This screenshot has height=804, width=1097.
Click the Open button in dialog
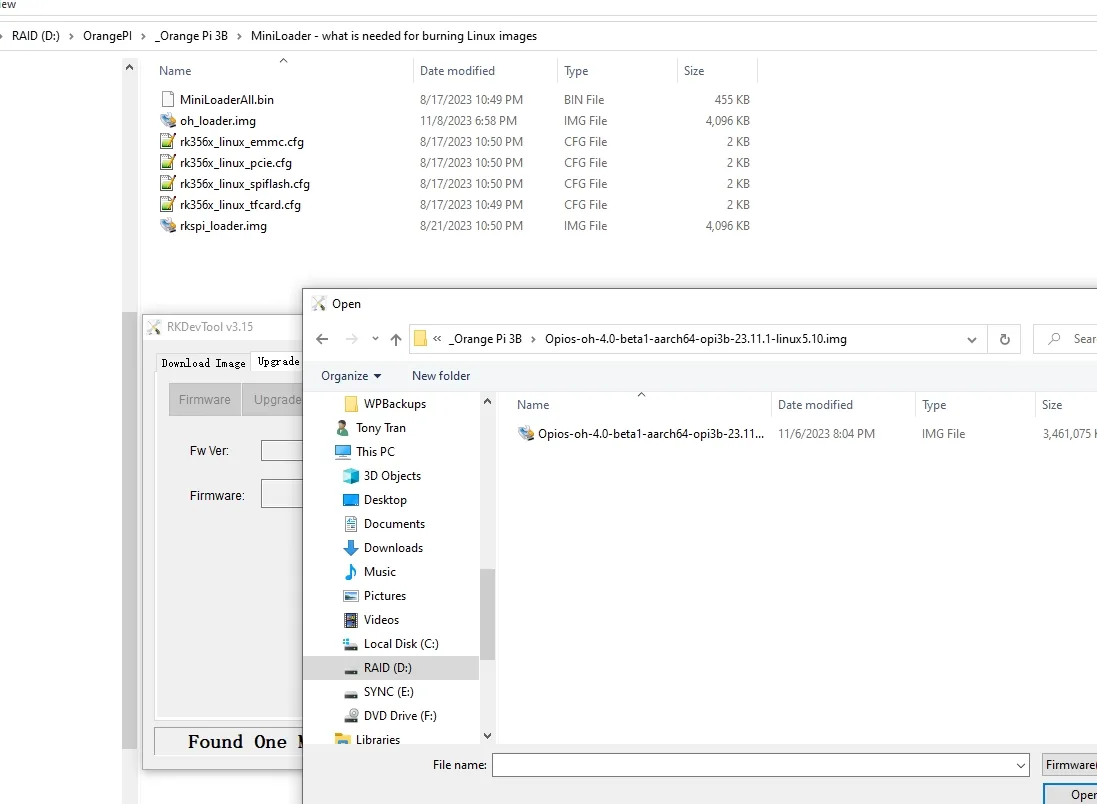pos(1070,794)
